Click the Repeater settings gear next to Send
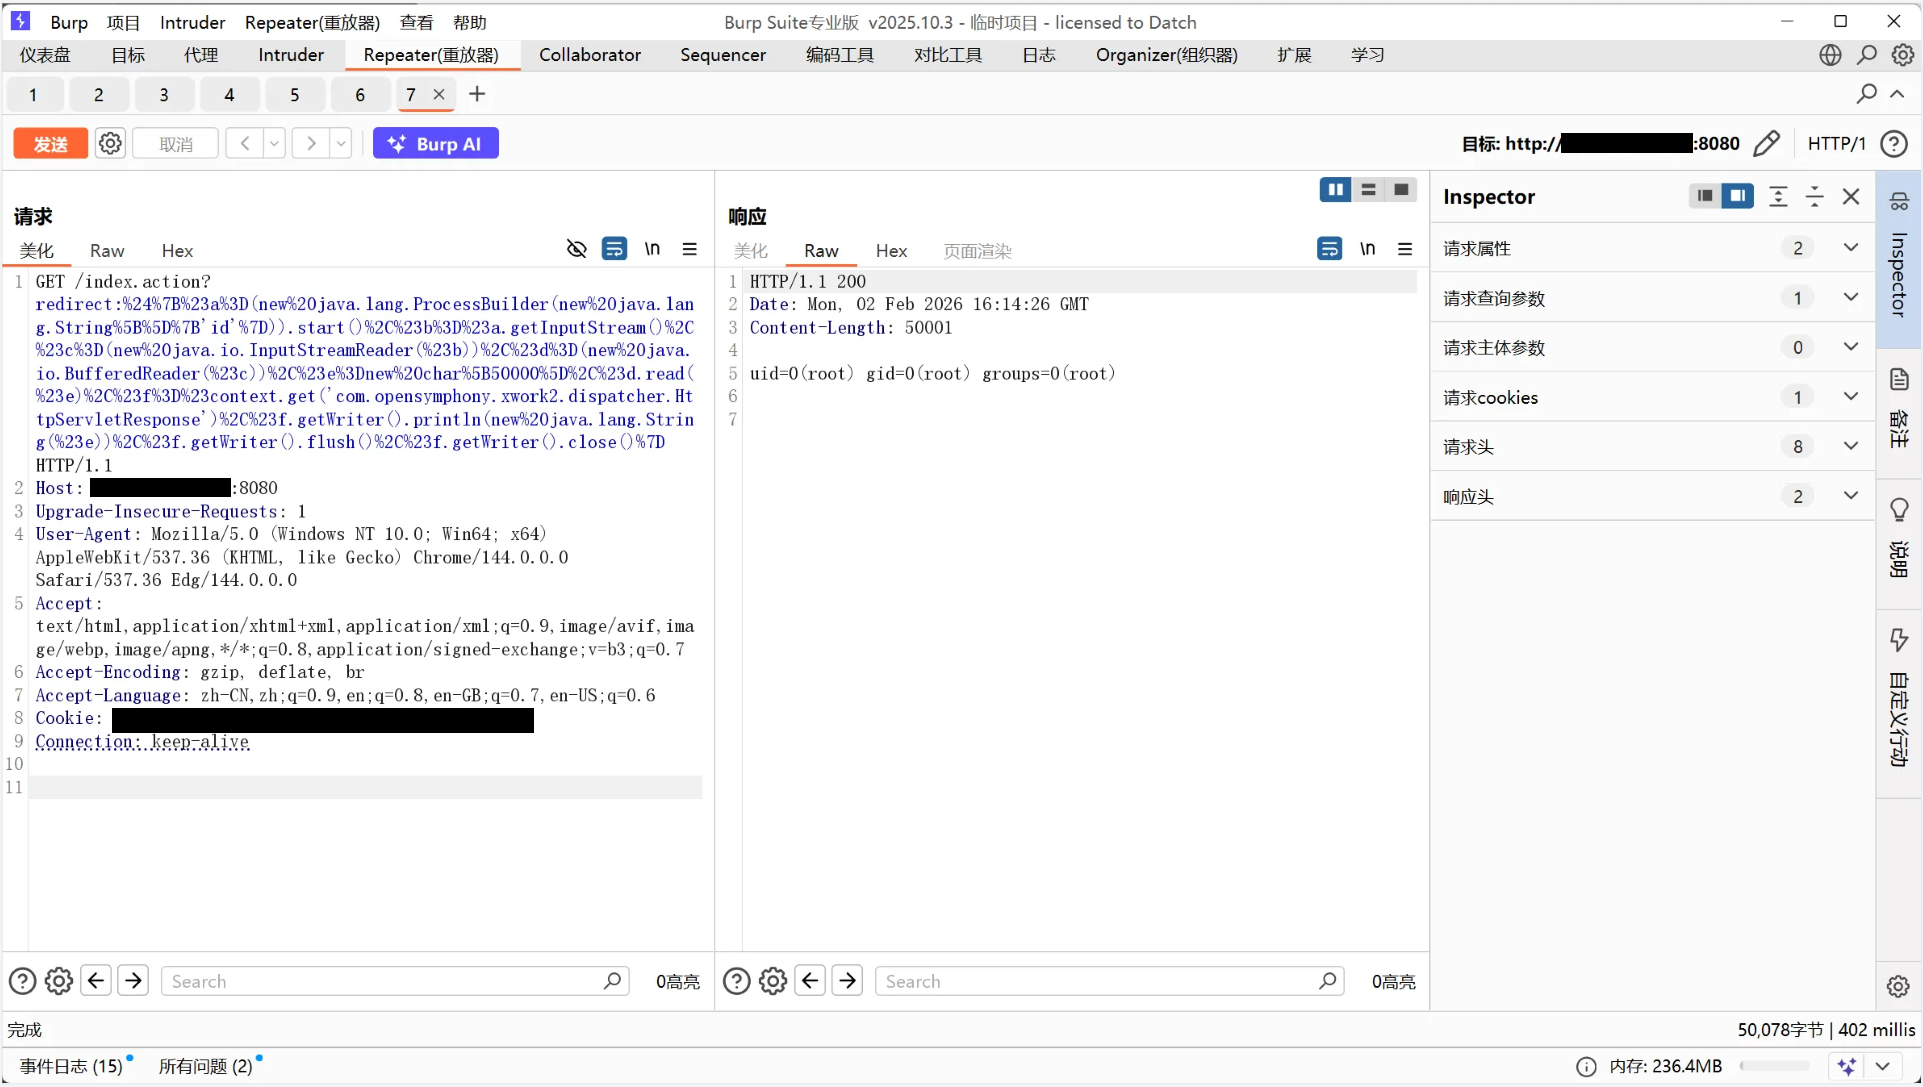Image resolution: width=1923 pixels, height=1087 pixels. 110,143
